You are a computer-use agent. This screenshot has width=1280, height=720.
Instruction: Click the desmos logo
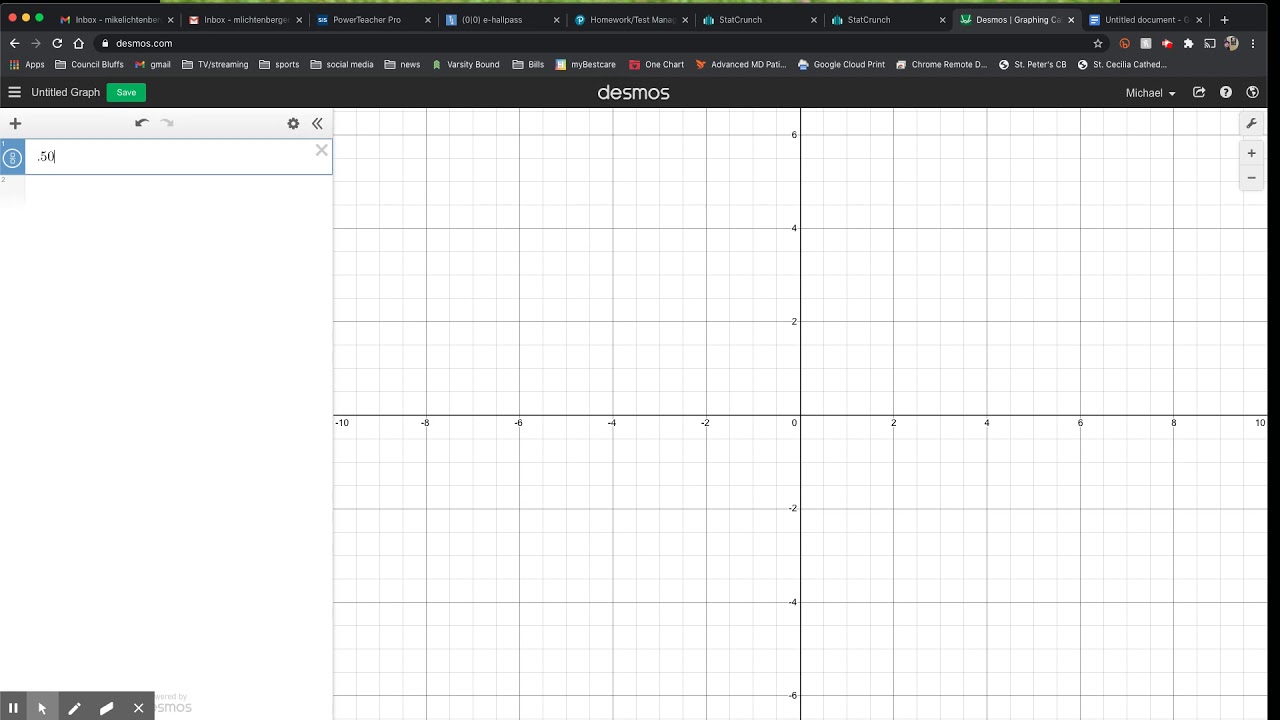[x=633, y=93]
